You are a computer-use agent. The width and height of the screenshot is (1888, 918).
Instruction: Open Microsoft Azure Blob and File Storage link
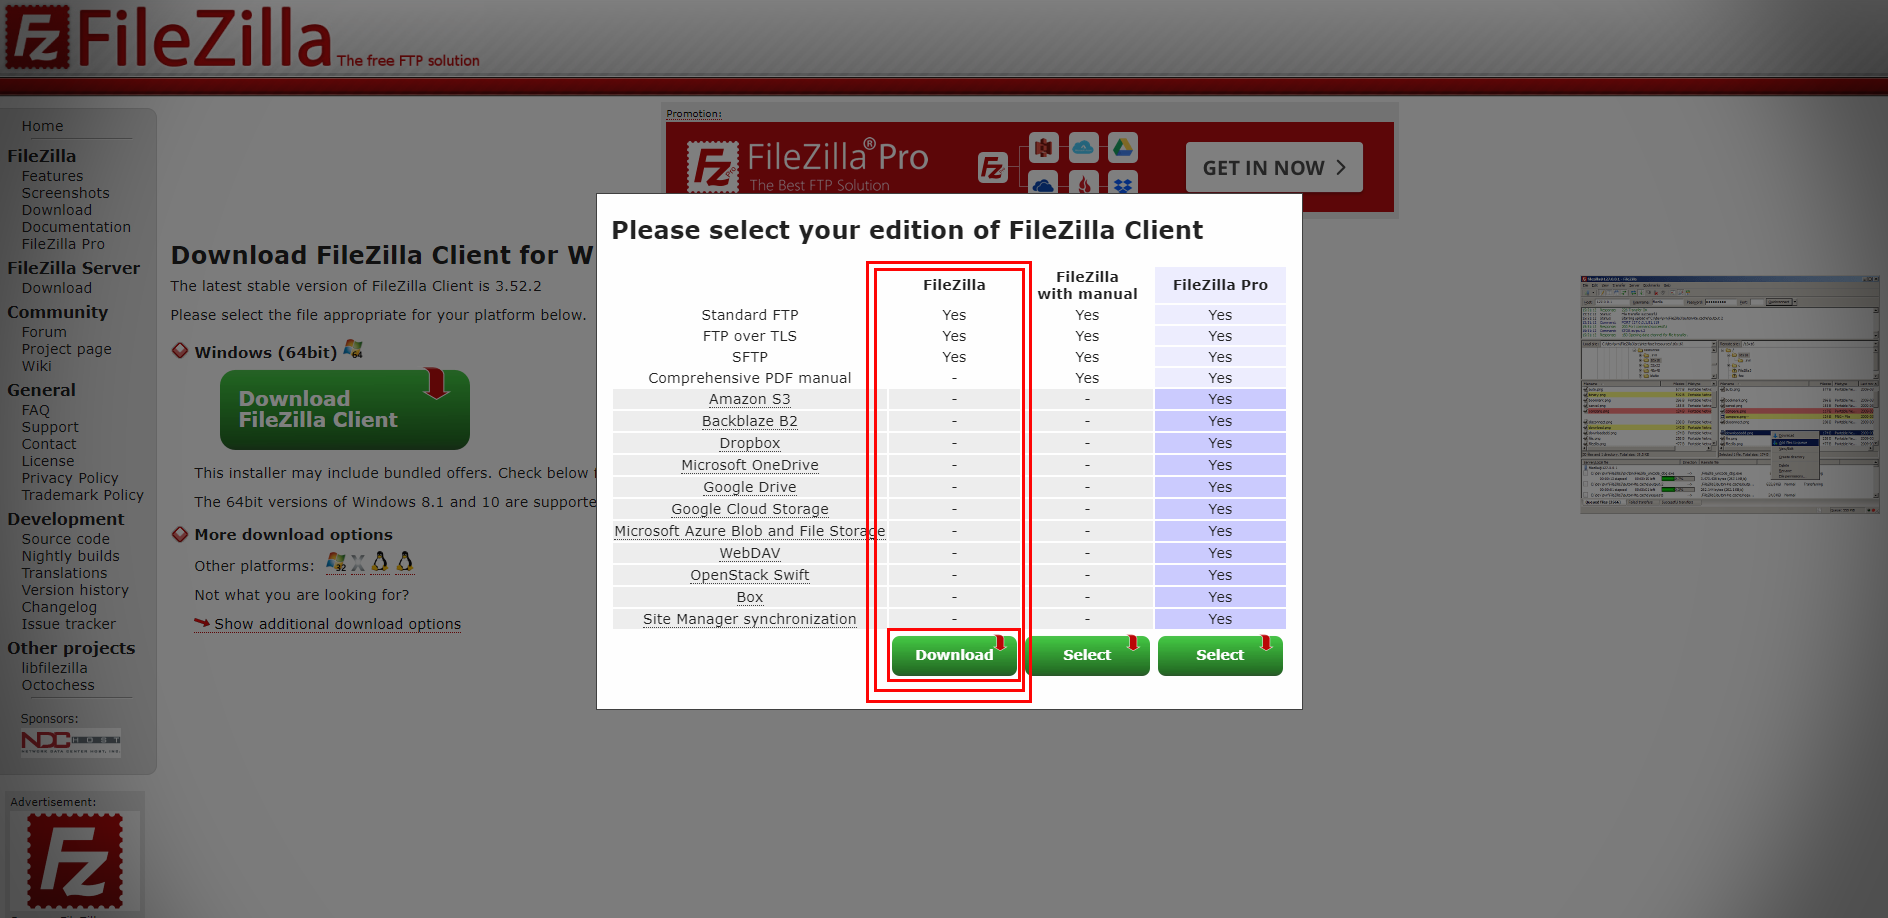coord(749,531)
